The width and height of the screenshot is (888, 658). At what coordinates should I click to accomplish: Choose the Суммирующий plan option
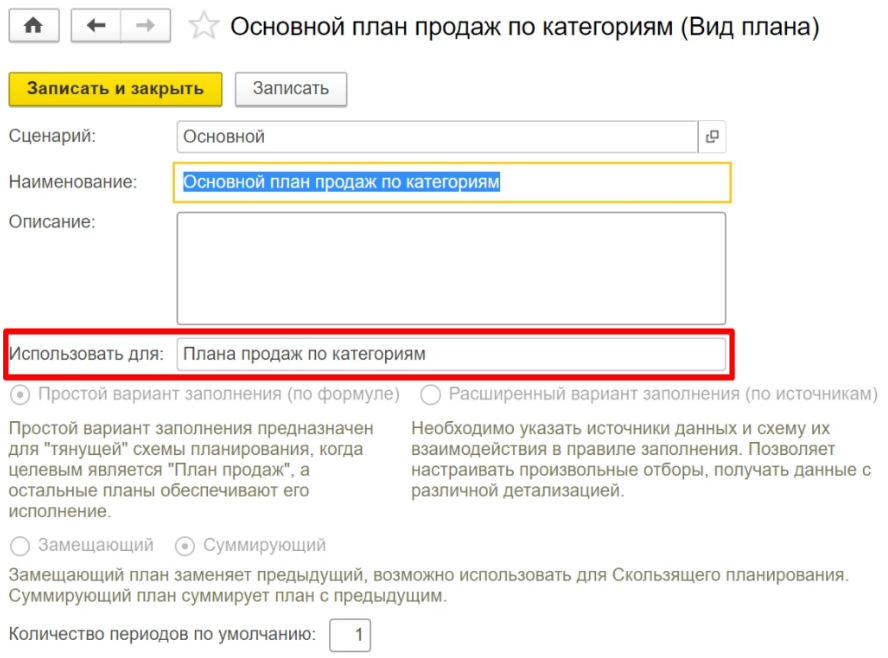185,546
